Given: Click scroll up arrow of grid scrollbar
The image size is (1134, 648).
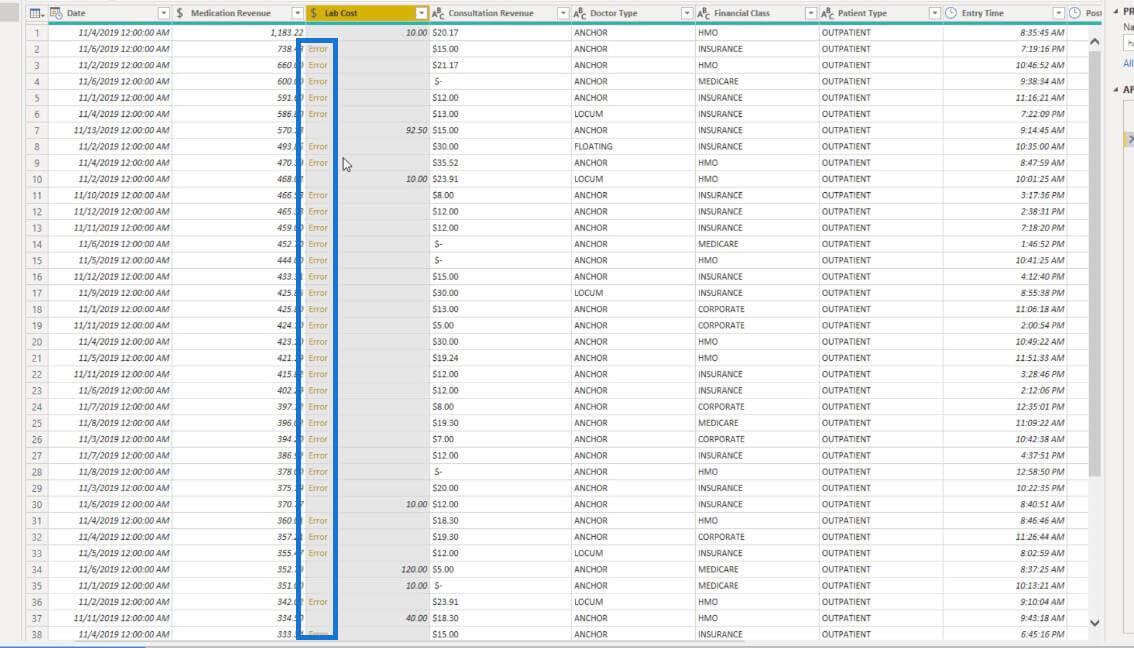Looking at the screenshot, I should [x=1094, y=41].
